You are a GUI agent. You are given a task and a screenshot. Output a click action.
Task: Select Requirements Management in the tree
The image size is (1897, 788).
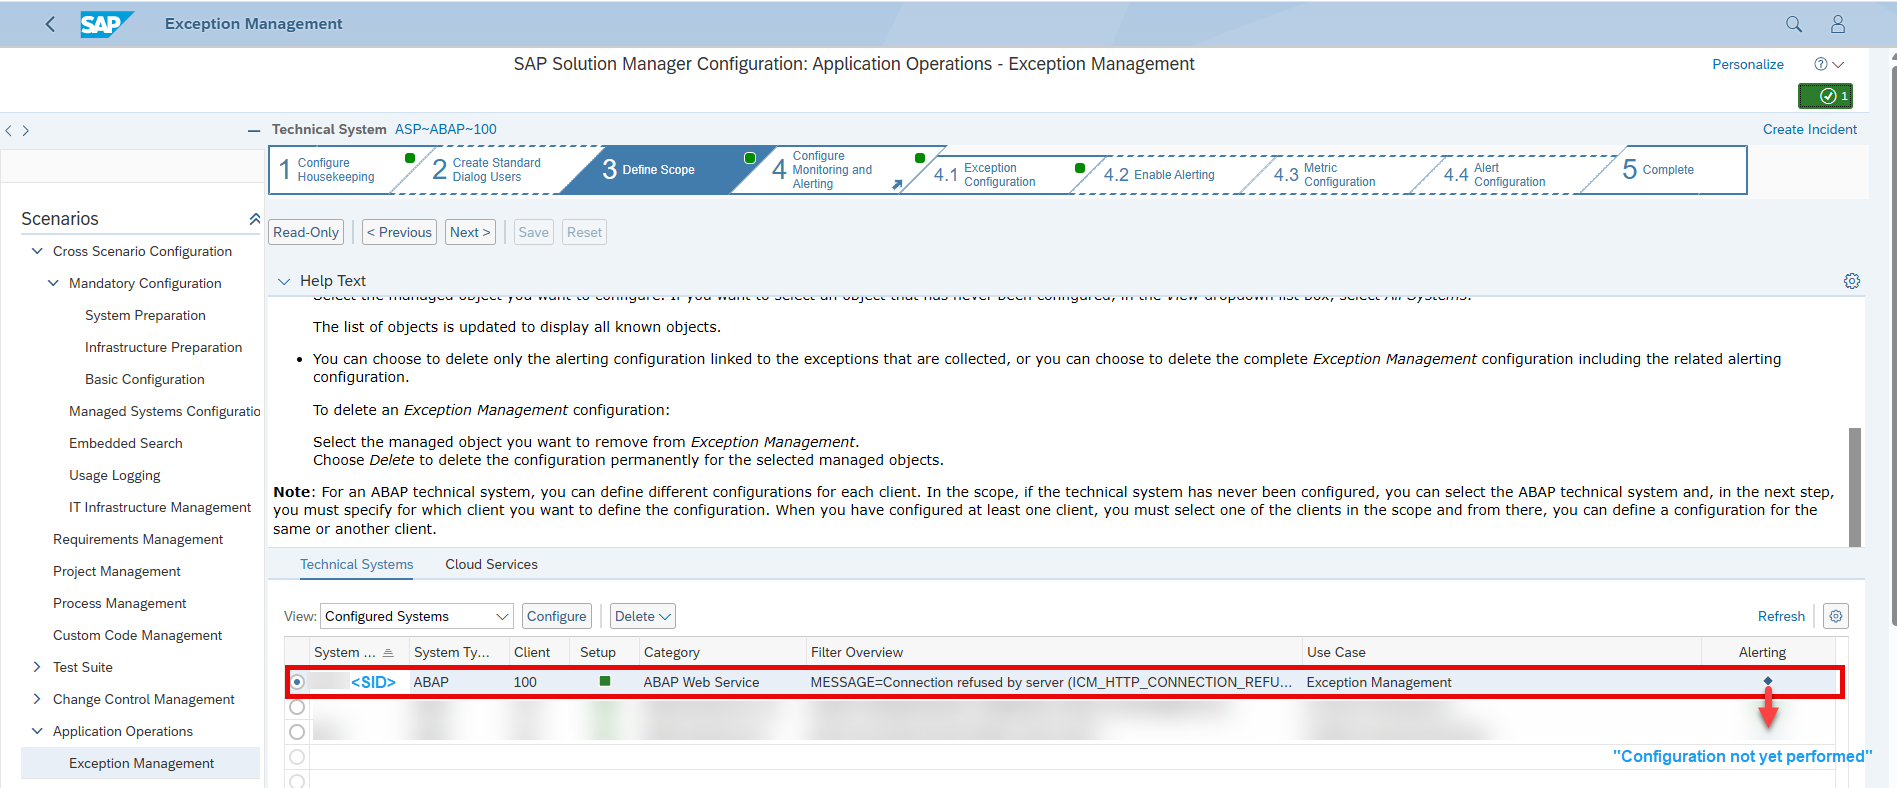point(138,539)
